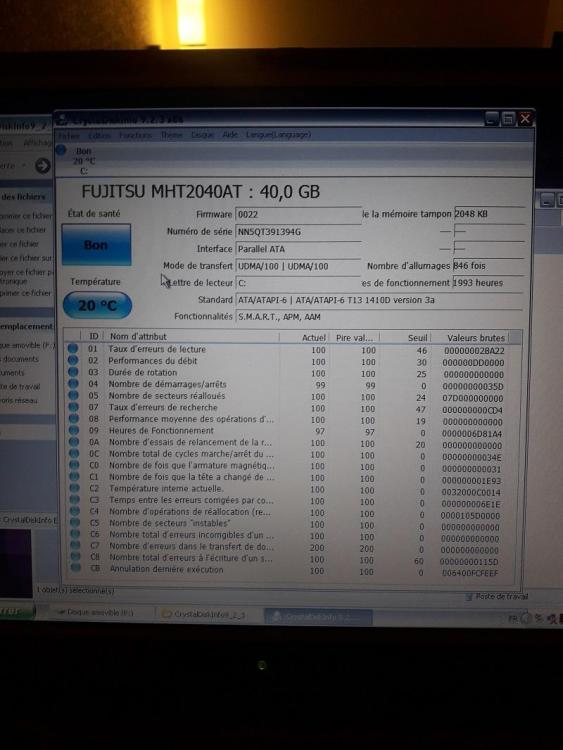This screenshot has width=563, height=750.
Task: Click status circle for Durée de rotation
Action: tap(73, 372)
